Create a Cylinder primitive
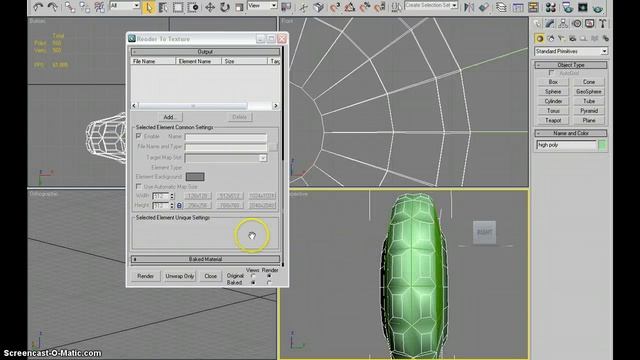This screenshot has width=640, height=360. click(x=553, y=101)
